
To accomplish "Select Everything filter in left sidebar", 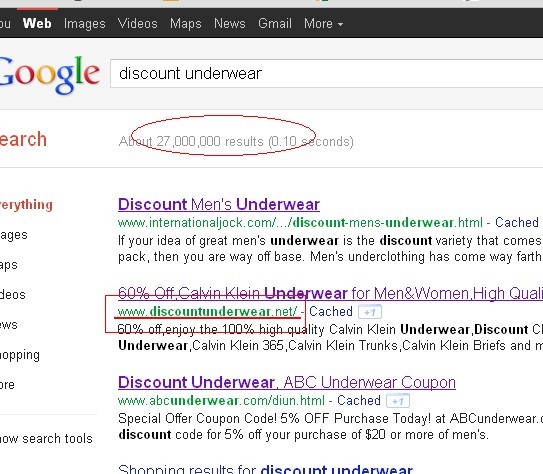I will coord(26,205).
